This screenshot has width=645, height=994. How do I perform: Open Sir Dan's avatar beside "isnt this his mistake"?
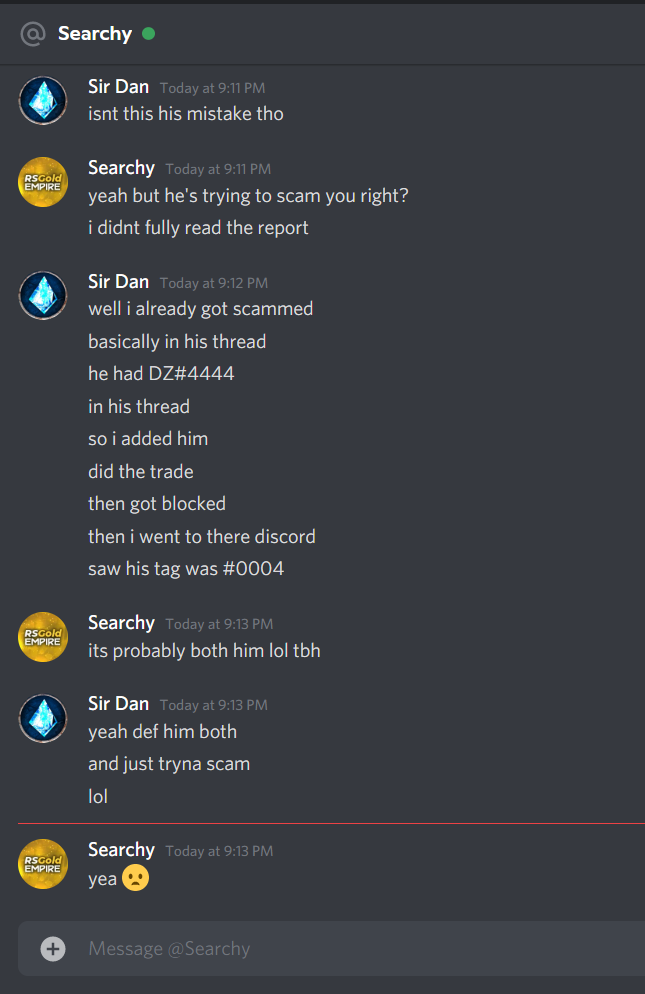[x=43, y=100]
